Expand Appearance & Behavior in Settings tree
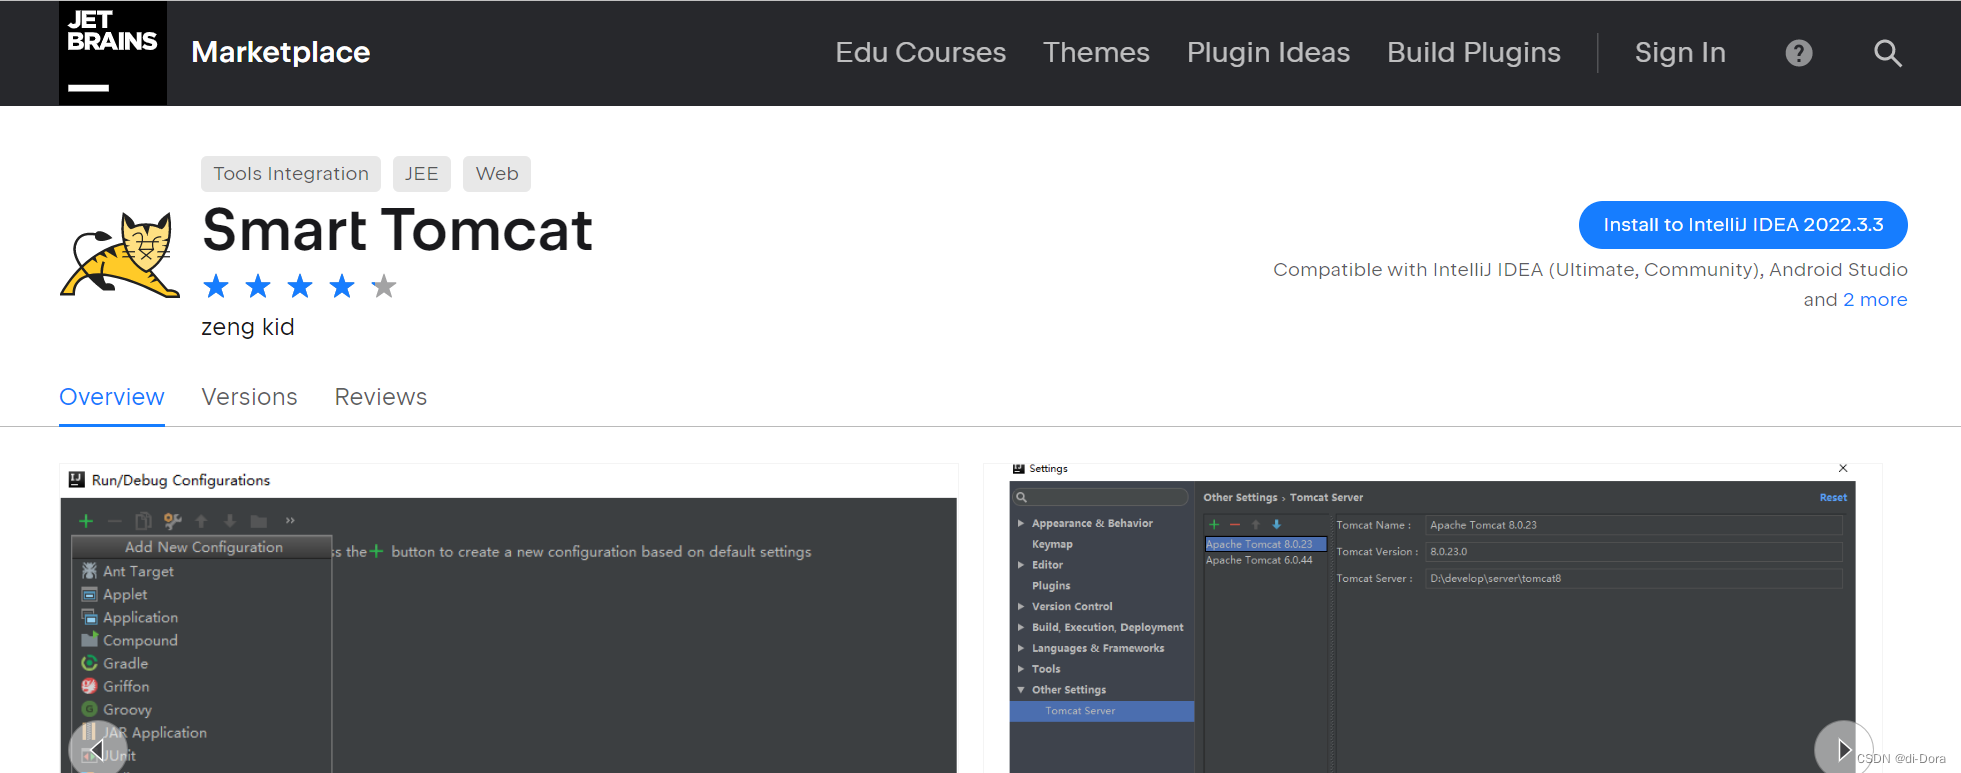This screenshot has width=1961, height=773. [1021, 523]
